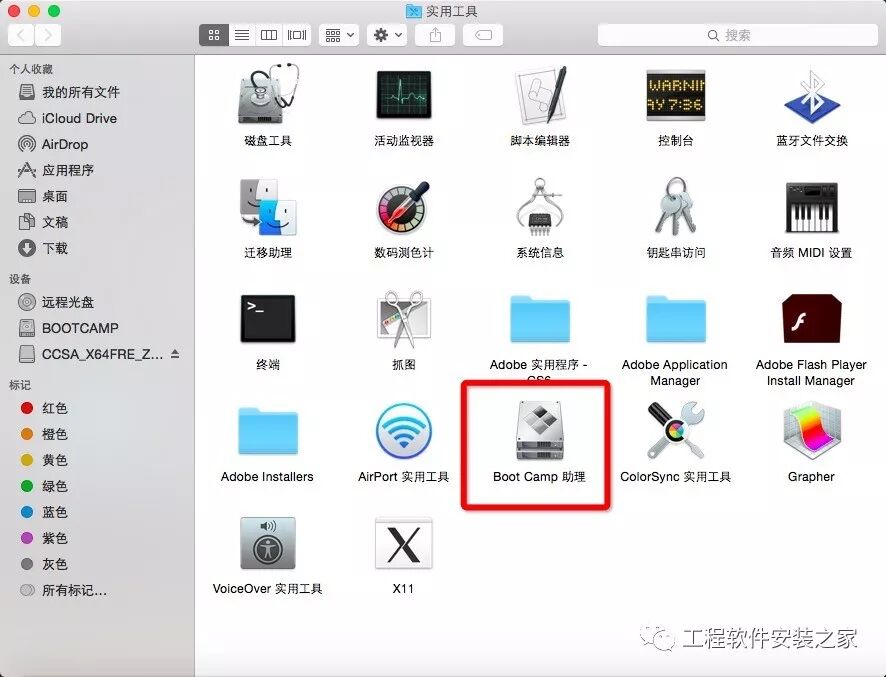Open 活动监视器 Activity Monitor icon

click(x=403, y=95)
